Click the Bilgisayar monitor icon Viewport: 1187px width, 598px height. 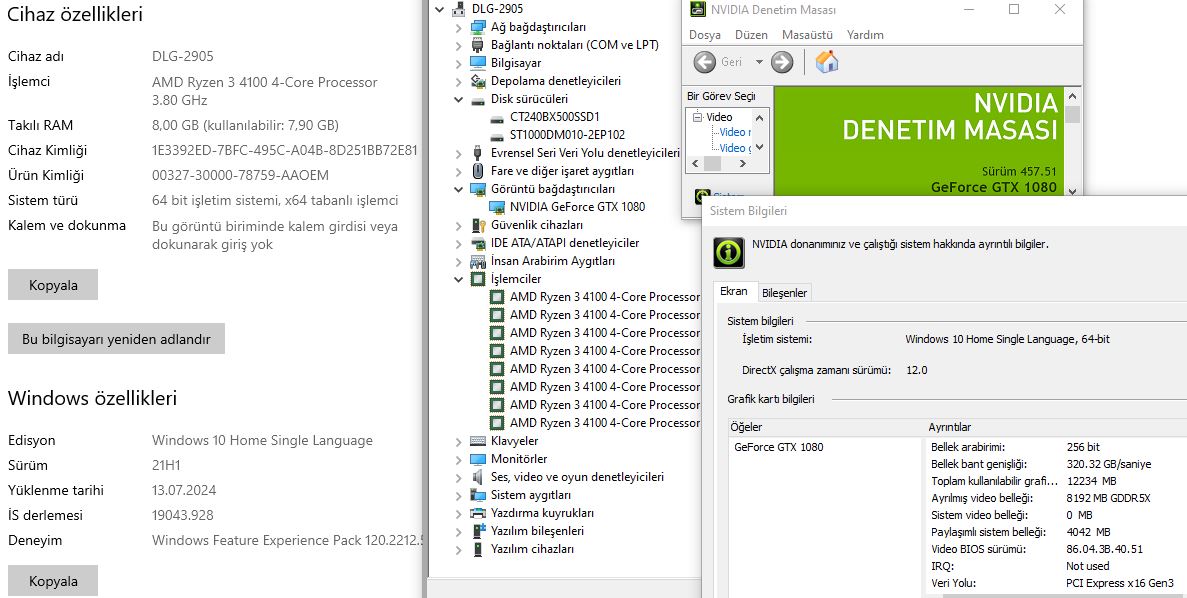tap(478, 63)
